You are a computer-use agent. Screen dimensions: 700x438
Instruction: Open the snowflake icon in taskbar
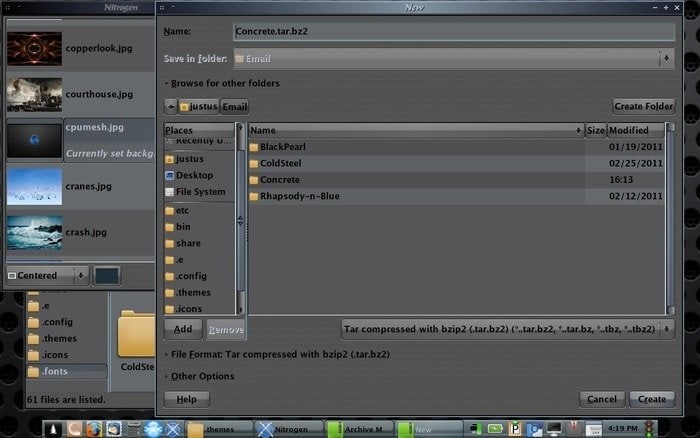point(153,429)
